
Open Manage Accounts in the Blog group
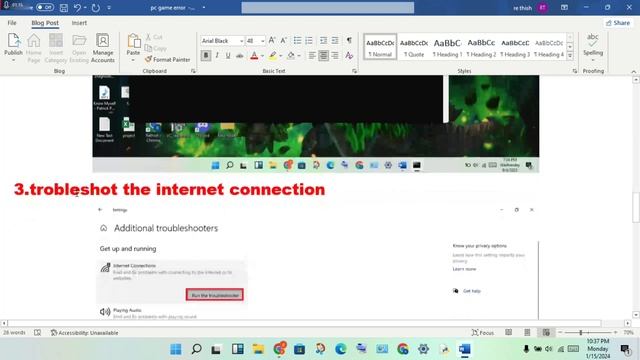coord(102,48)
